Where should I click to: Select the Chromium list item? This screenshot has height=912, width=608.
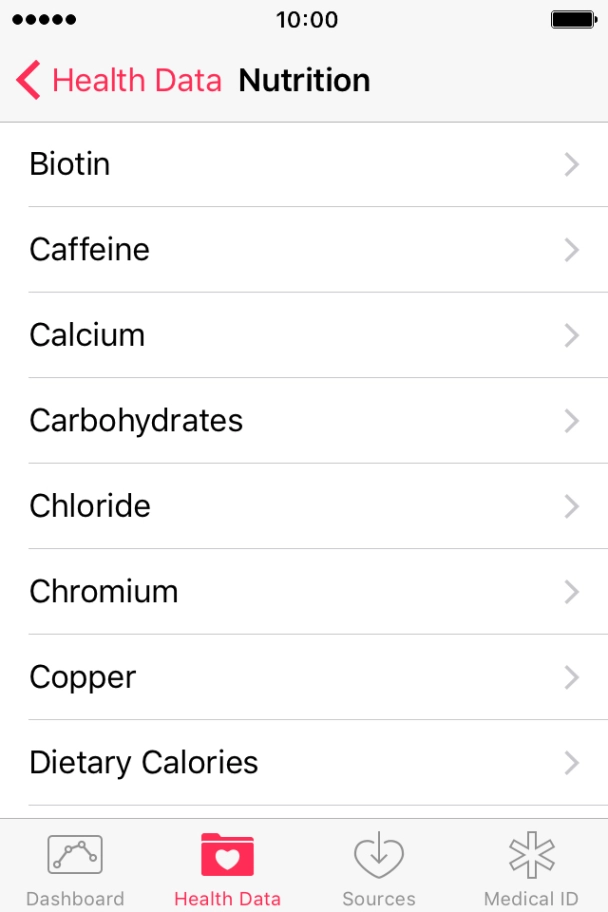304,592
